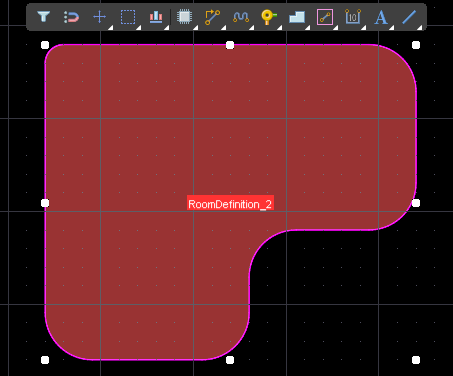Select the Place Component chip icon
The height and width of the screenshot is (376, 453).
pos(184,17)
